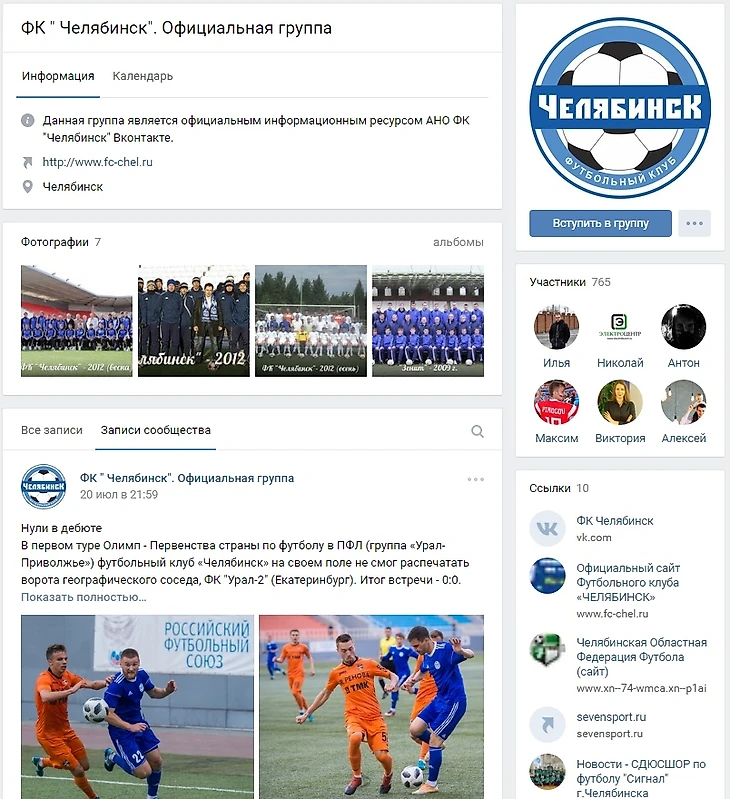Open post options three-dot menu
The height and width of the screenshot is (799, 730).
(x=475, y=479)
